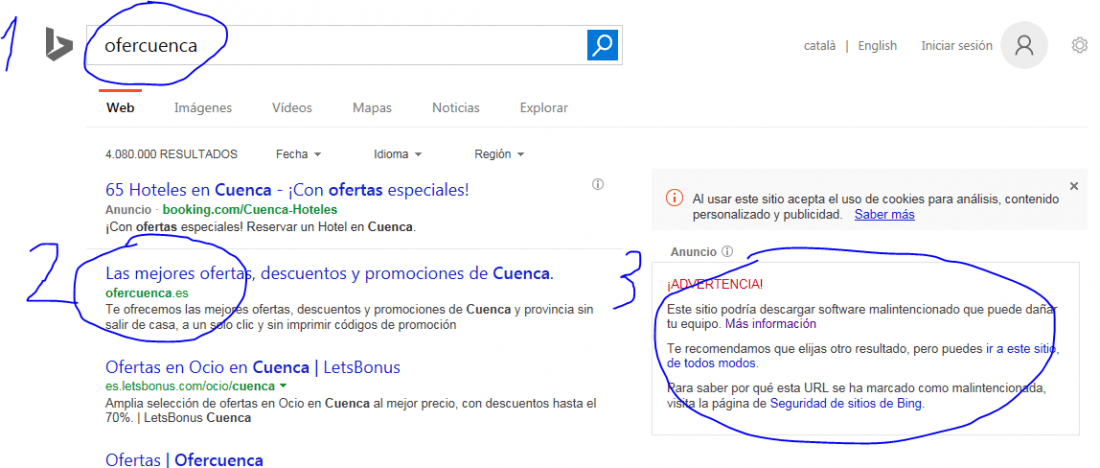The width and height of the screenshot is (1100, 468).
Task: Expand green arrow next to es.letsbonus.com URL
Action: [282, 386]
